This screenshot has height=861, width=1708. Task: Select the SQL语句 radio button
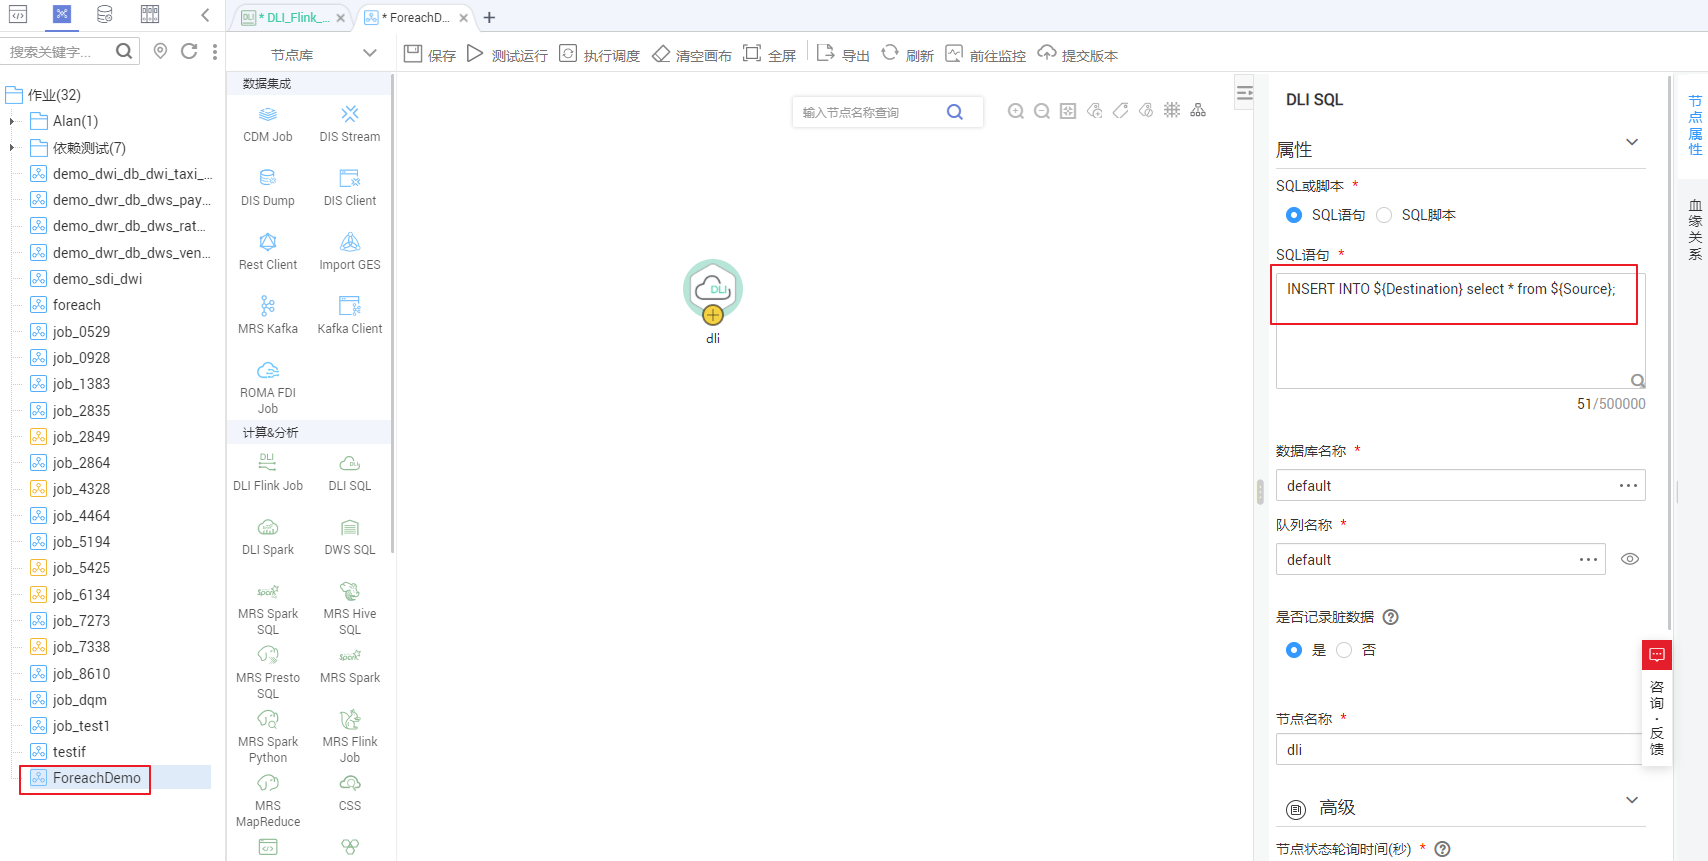pyautogui.click(x=1294, y=215)
